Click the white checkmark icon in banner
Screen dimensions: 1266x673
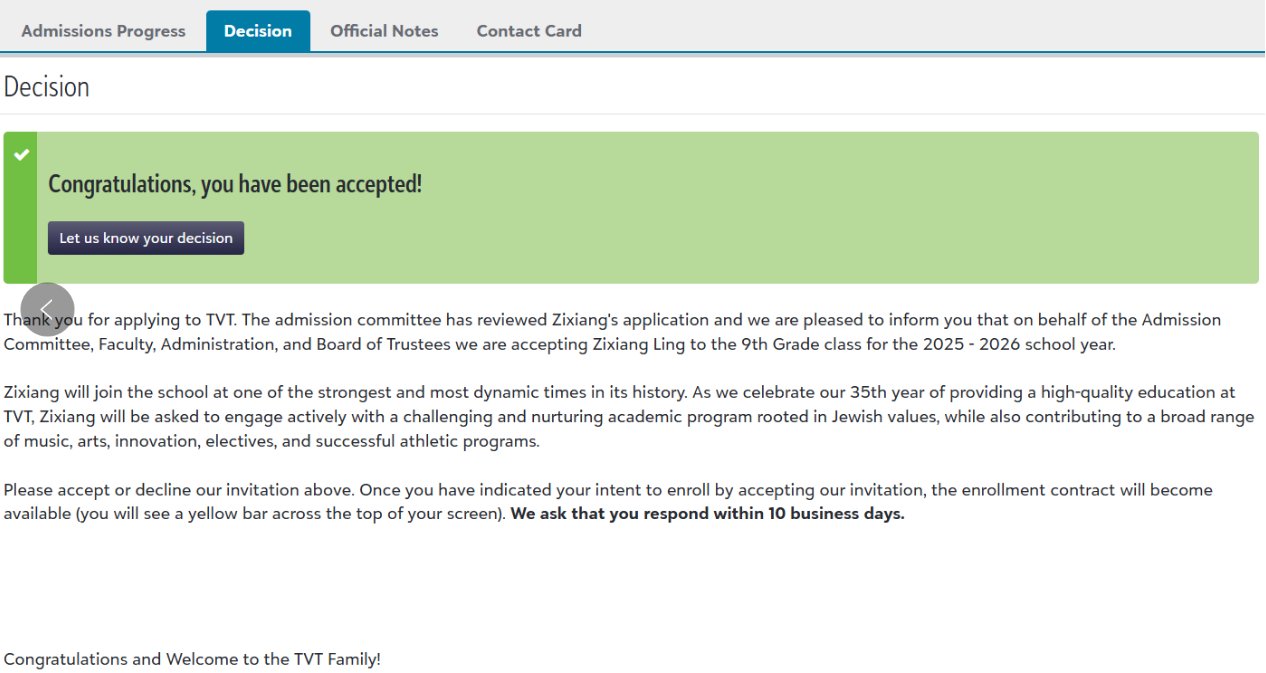pyautogui.click(x=21, y=154)
